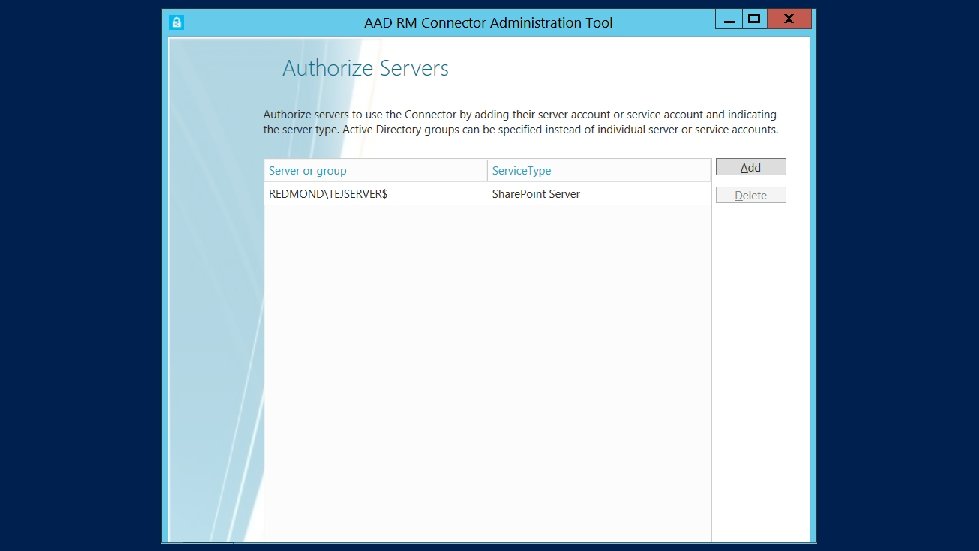Open the connector app icon in title bar
This screenshot has height=551, width=979.
(176, 22)
